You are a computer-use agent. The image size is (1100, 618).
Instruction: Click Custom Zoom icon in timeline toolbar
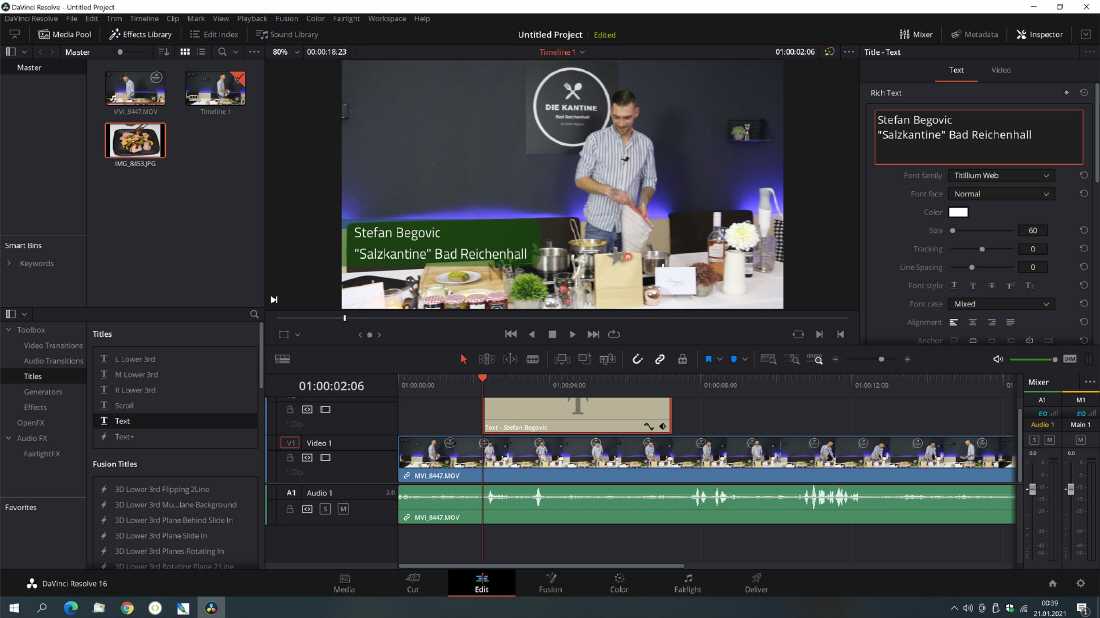[815, 359]
